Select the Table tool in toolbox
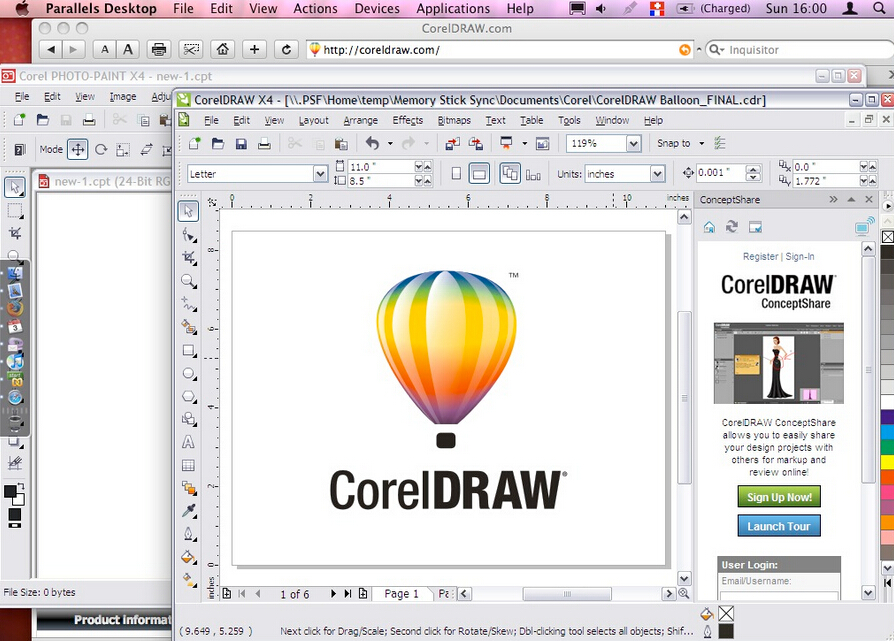Image resolution: width=894 pixels, height=641 pixels. click(x=188, y=465)
